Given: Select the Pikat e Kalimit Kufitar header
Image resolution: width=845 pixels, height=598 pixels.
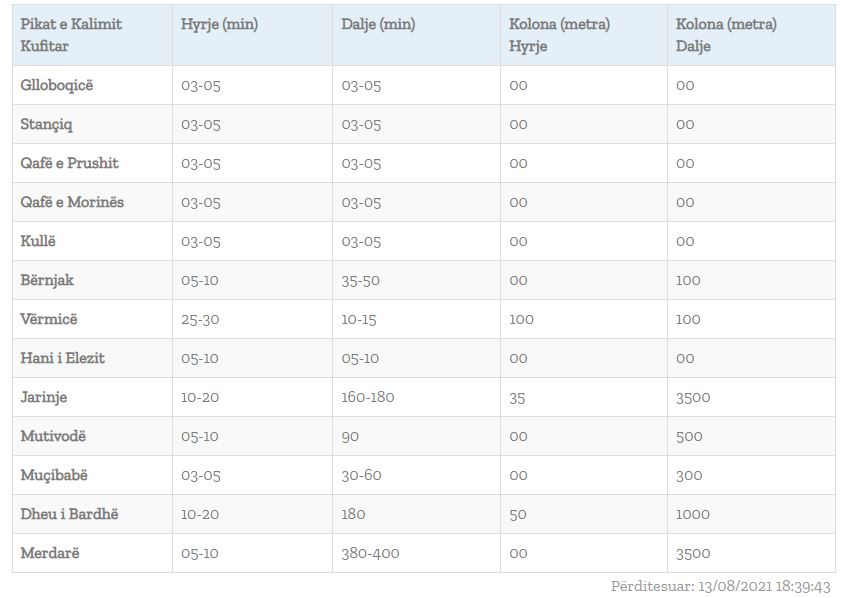Looking at the screenshot, I should [x=71, y=35].
